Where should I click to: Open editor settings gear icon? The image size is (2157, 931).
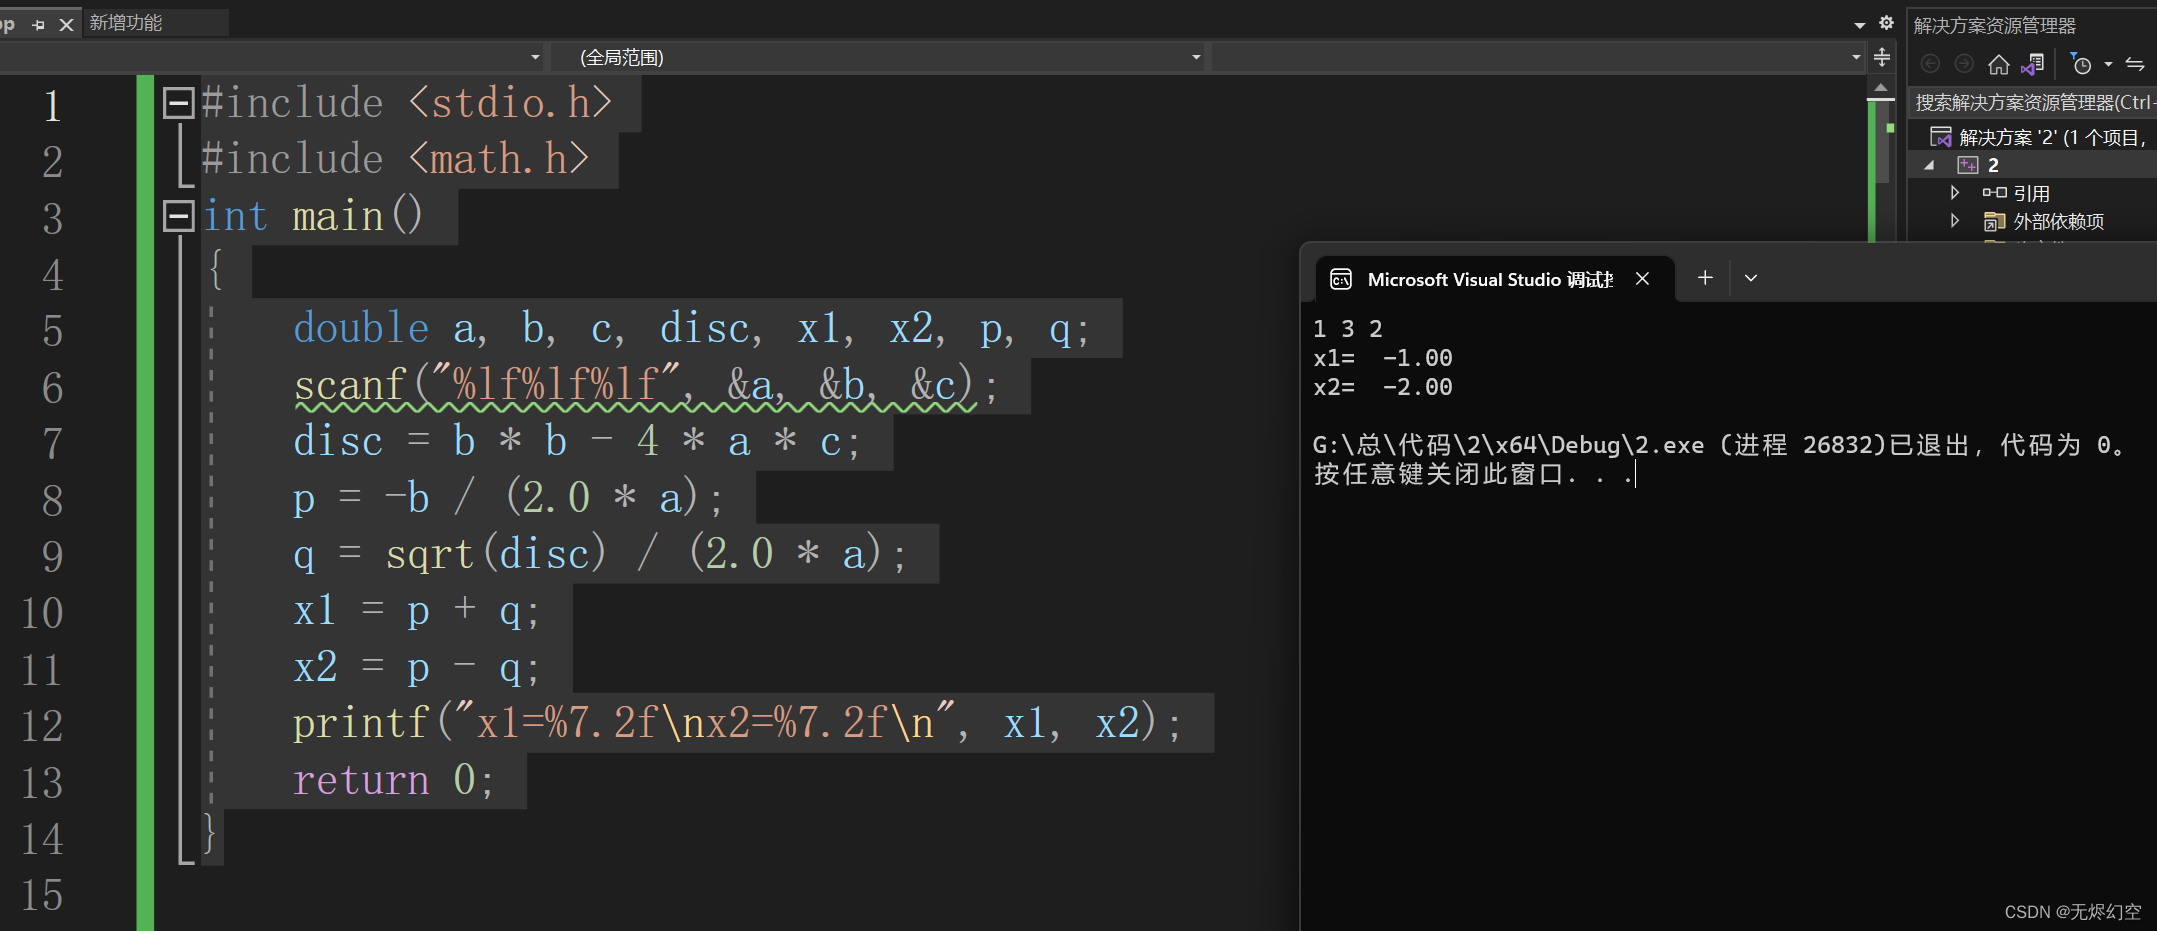coord(1886,23)
